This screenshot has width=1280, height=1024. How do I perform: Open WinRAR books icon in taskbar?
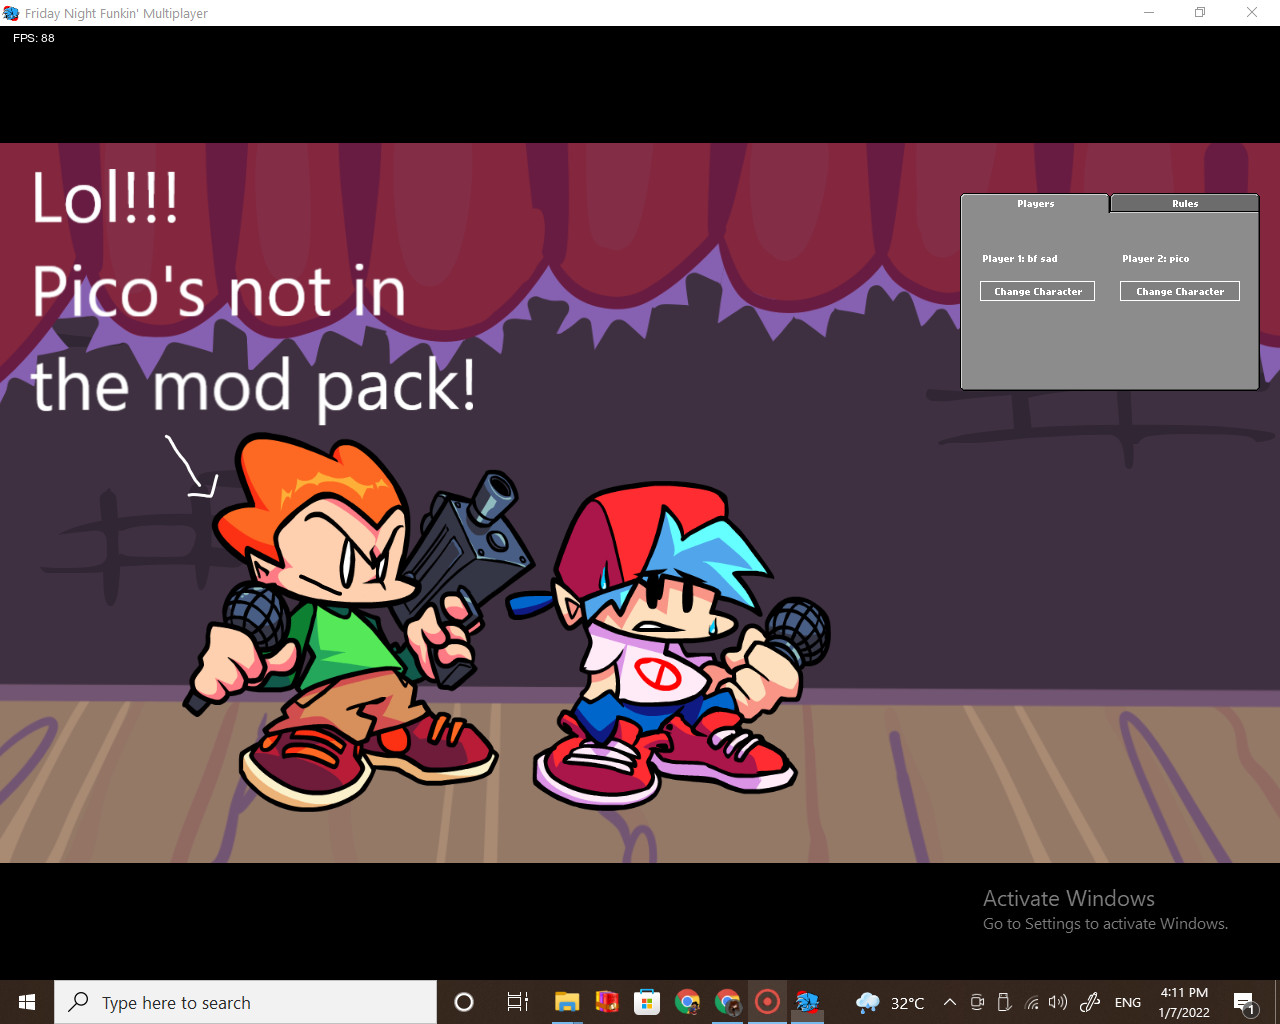(607, 1002)
